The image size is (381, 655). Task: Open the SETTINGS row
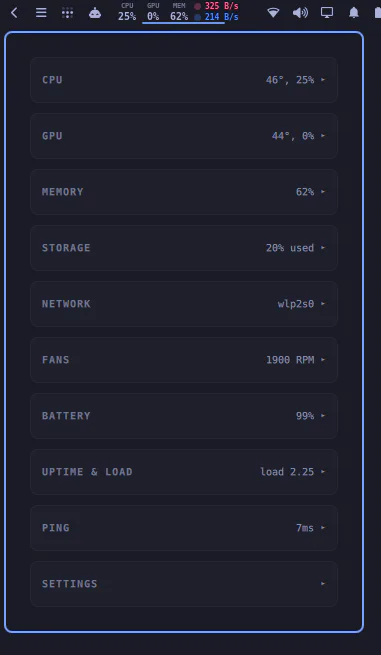(x=184, y=584)
